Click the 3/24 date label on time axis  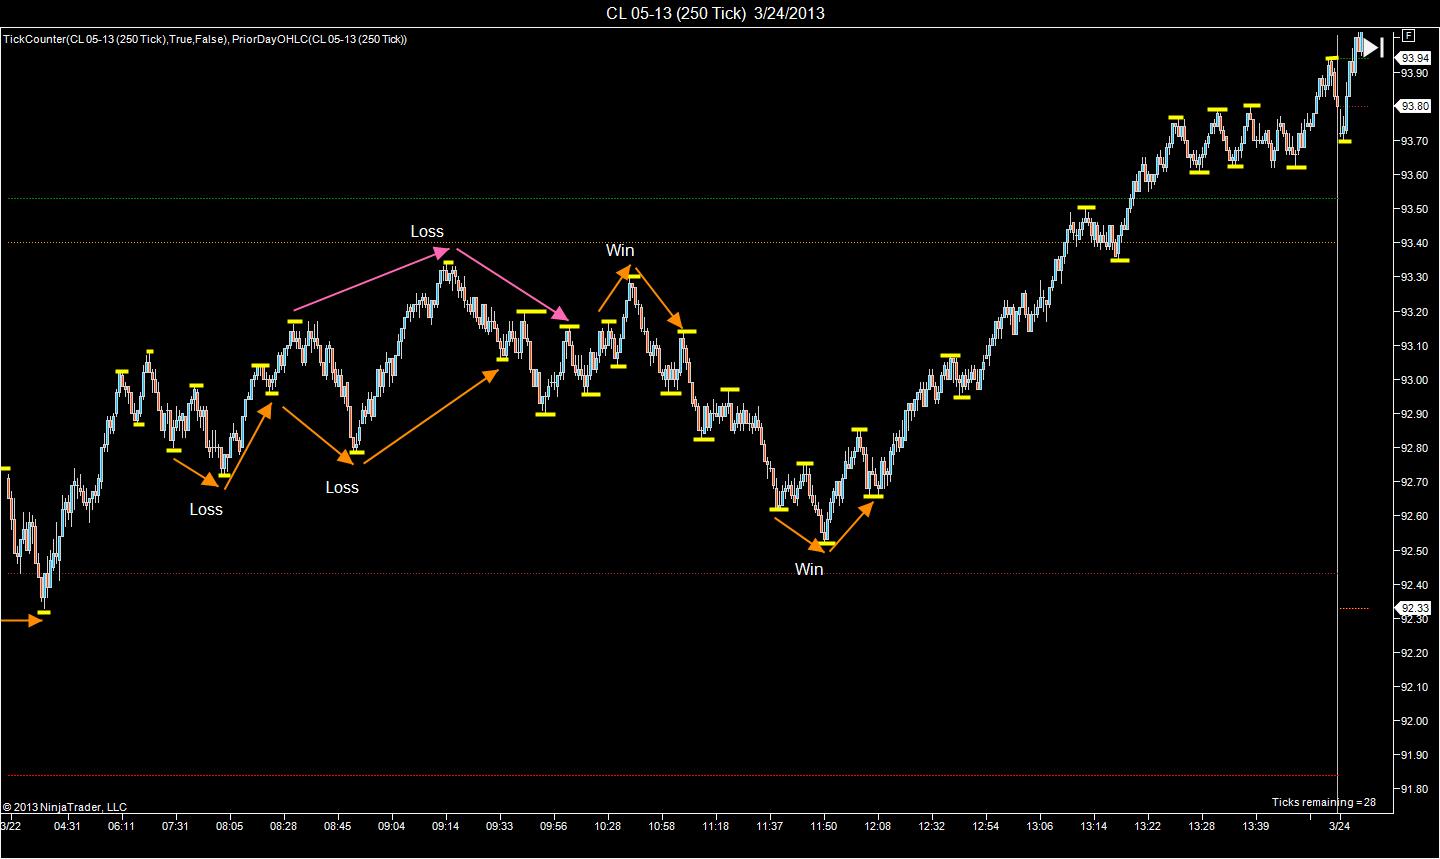tap(1339, 826)
